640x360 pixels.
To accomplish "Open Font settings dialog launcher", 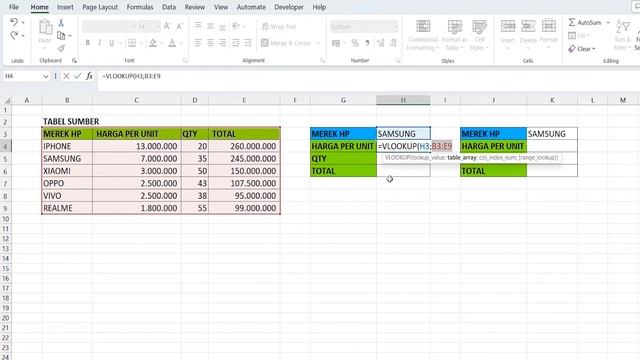I will pos(185,60).
